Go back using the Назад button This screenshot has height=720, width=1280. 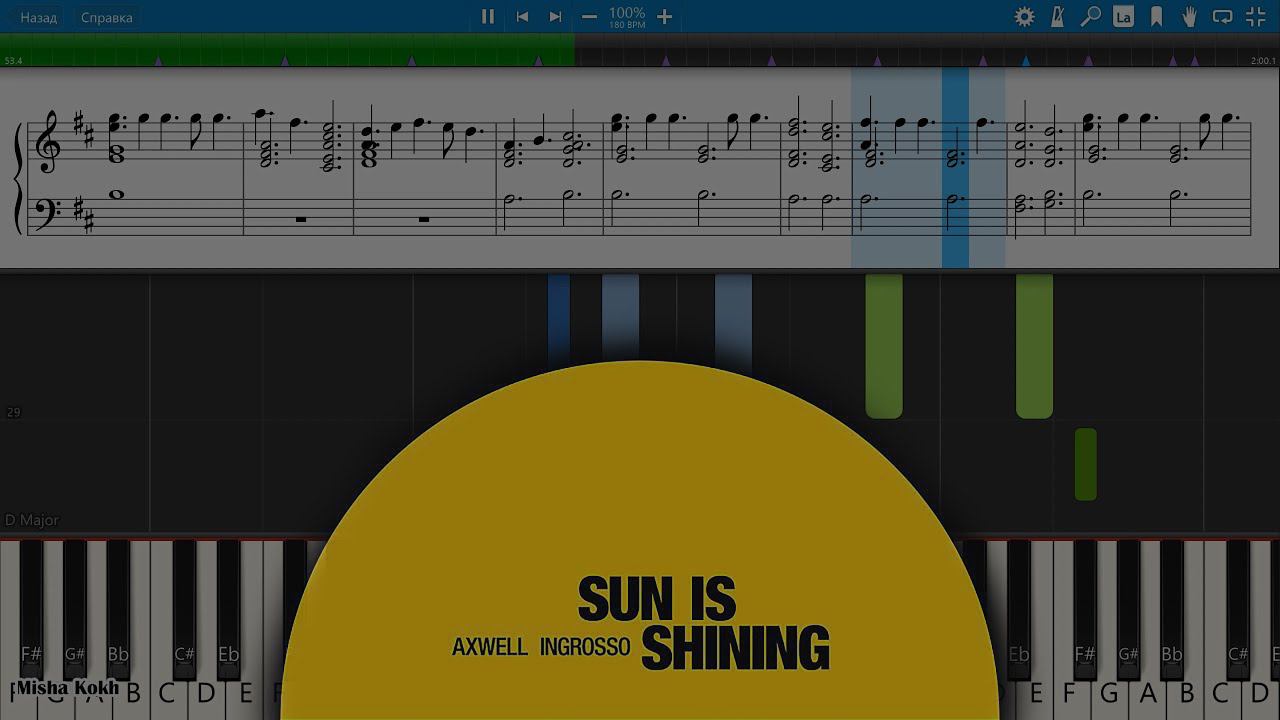coord(38,17)
